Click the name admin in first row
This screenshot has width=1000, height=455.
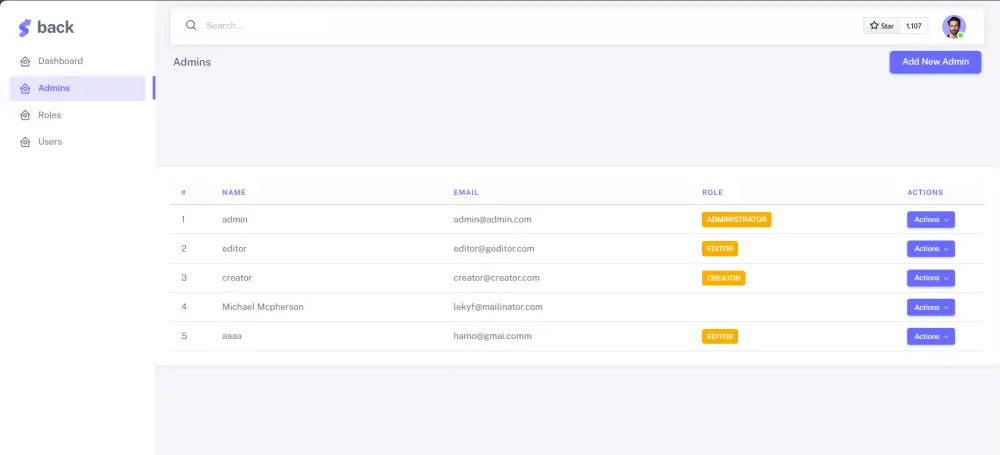pyautogui.click(x=235, y=220)
